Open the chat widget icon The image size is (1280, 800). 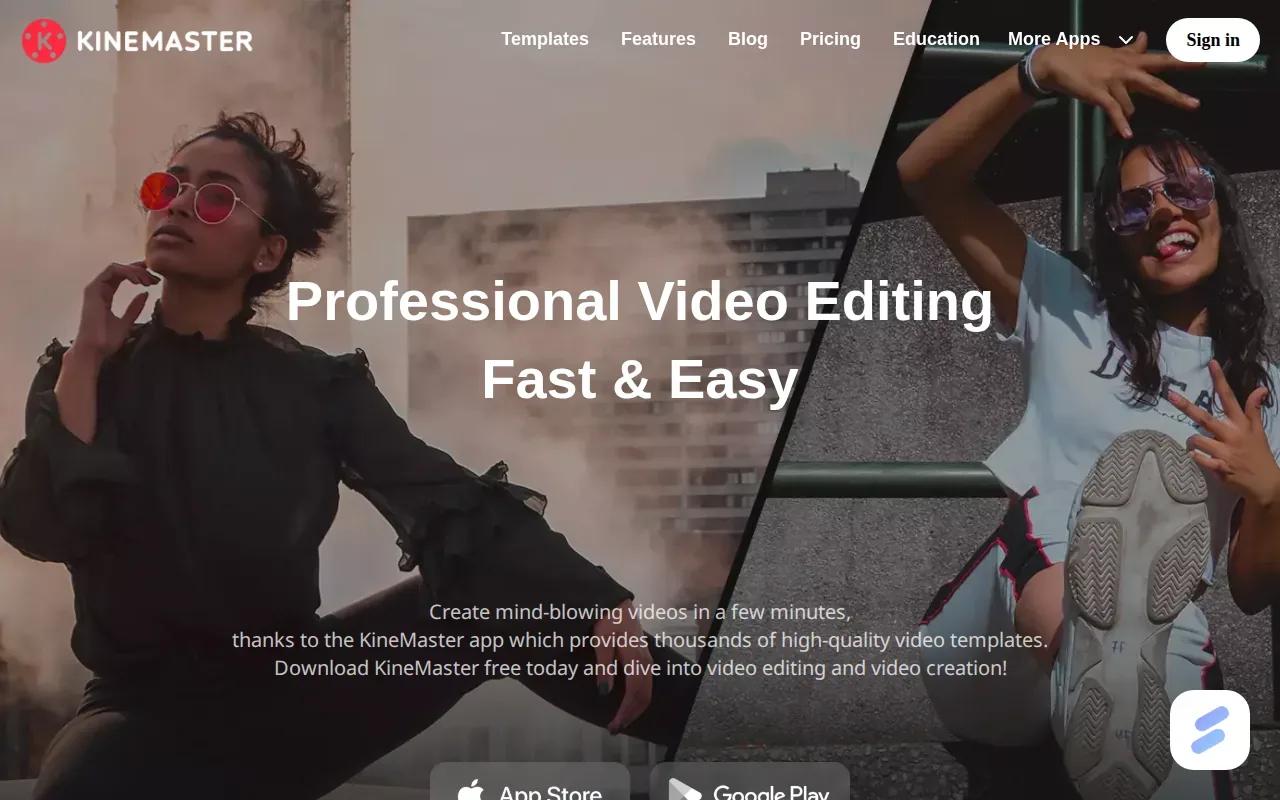tap(1210, 730)
